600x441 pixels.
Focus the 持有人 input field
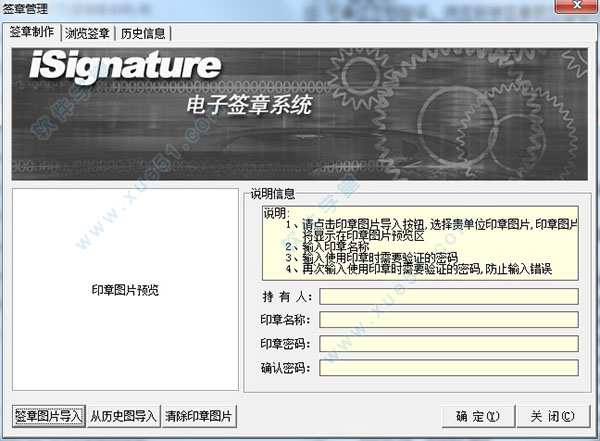click(x=449, y=297)
